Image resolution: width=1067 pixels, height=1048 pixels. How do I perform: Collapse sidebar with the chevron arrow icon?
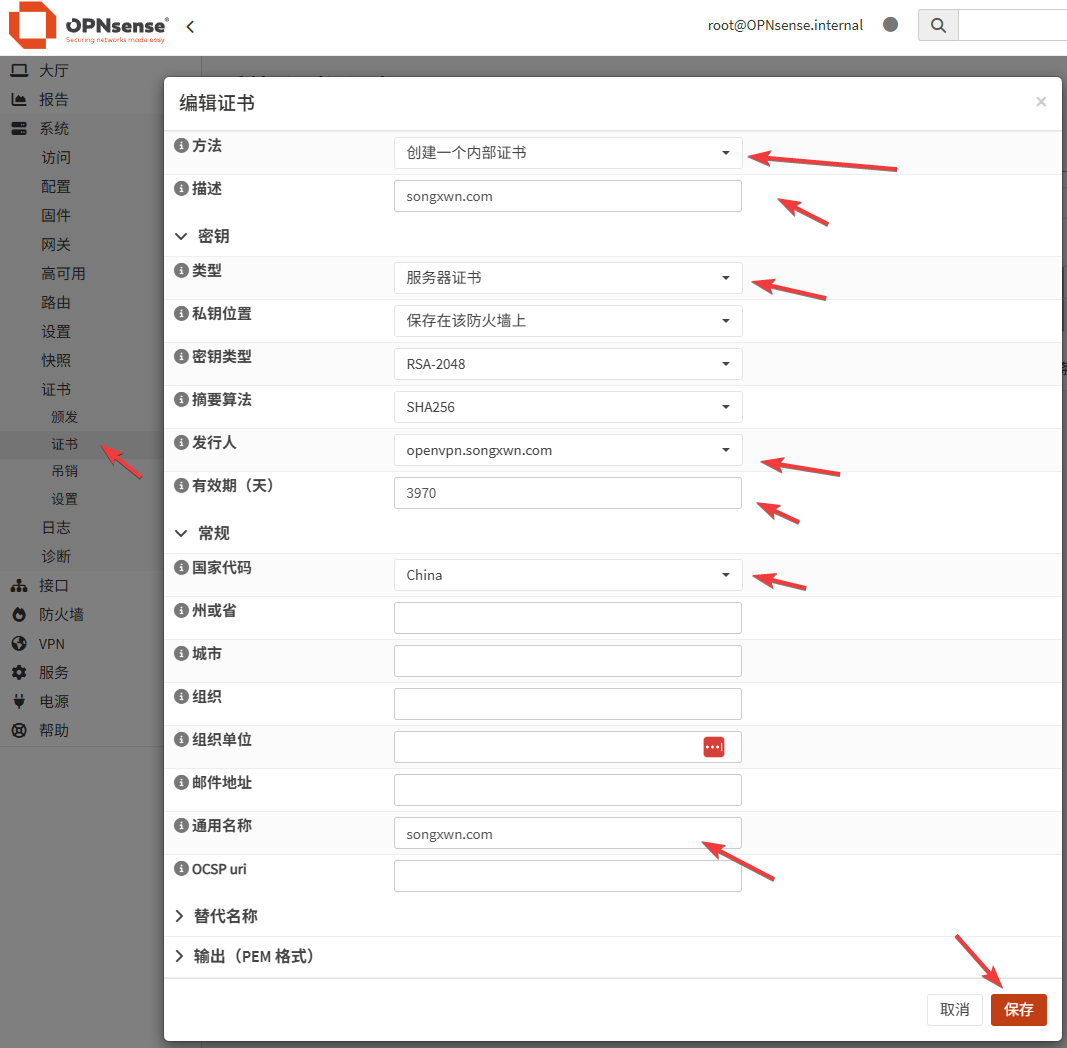click(190, 27)
